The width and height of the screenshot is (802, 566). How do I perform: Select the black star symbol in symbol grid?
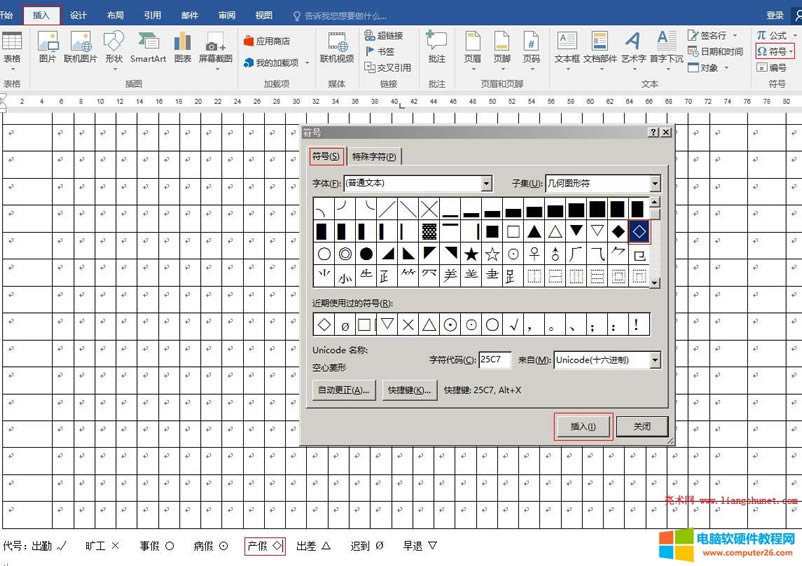coord(471,254)
